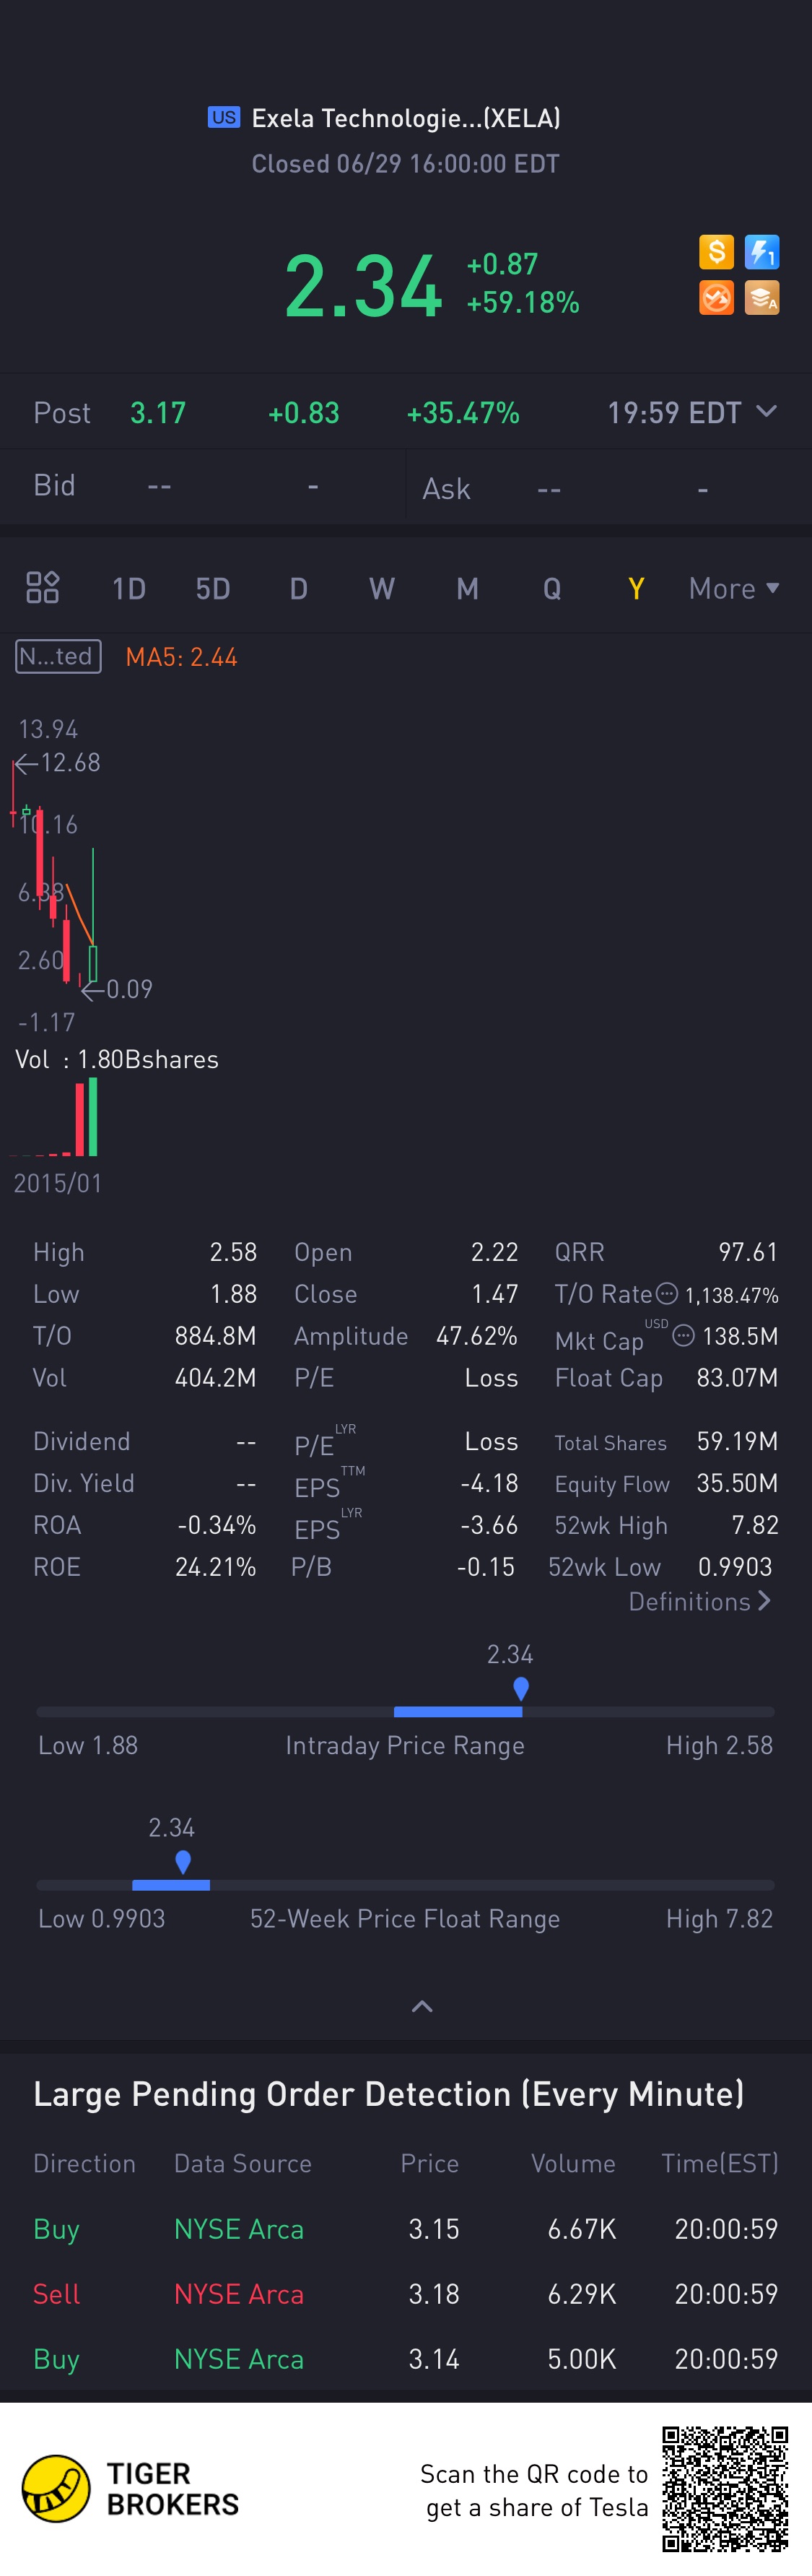This screenshot has height=2576, width=812.
Task: Tap the tan stacked layers icon
Action: tap(762, 298)
